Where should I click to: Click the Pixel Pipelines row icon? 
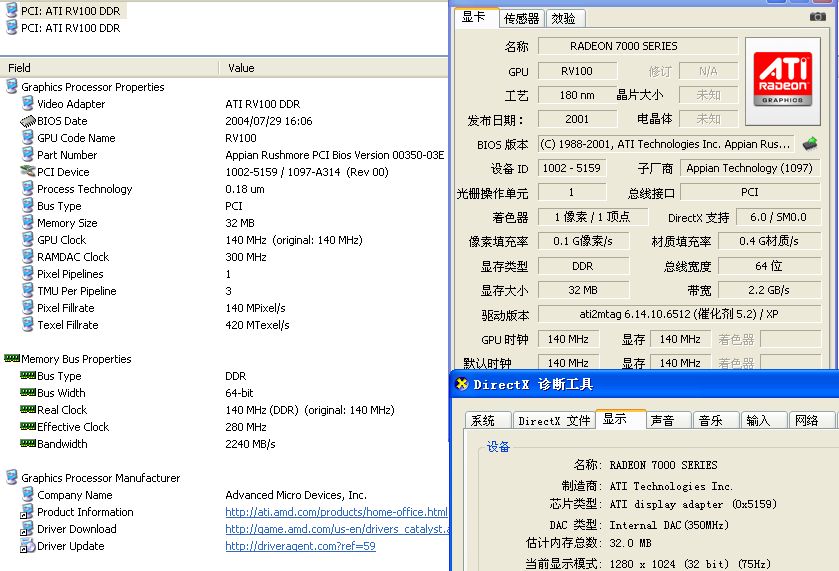click(28, 273)
